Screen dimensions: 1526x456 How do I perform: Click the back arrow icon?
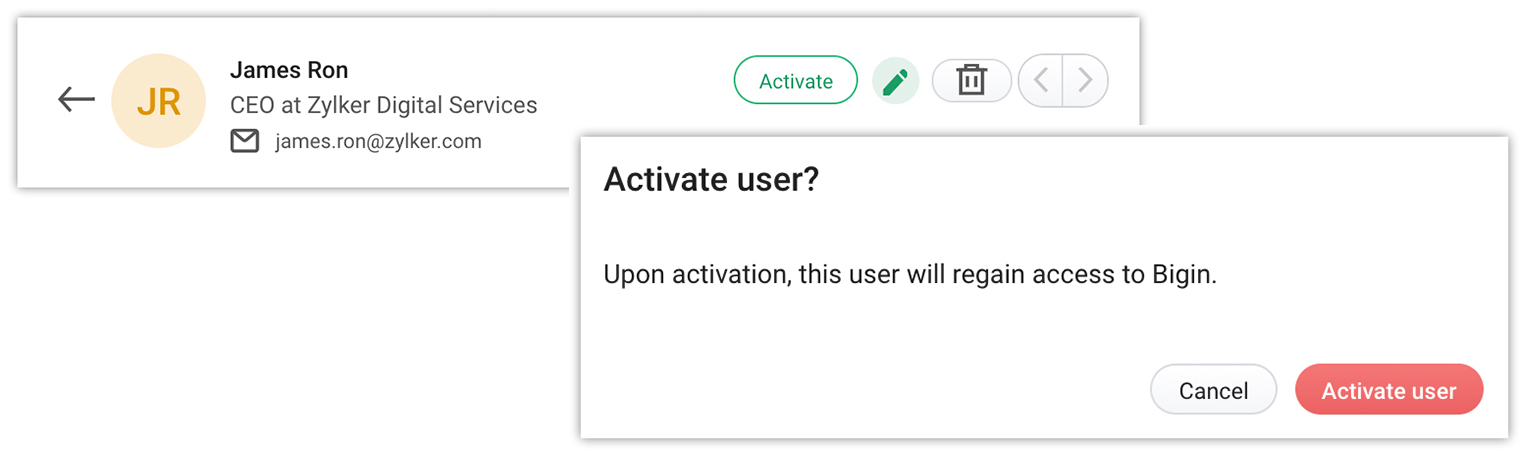pyautogui.click(x=76, y=99)
